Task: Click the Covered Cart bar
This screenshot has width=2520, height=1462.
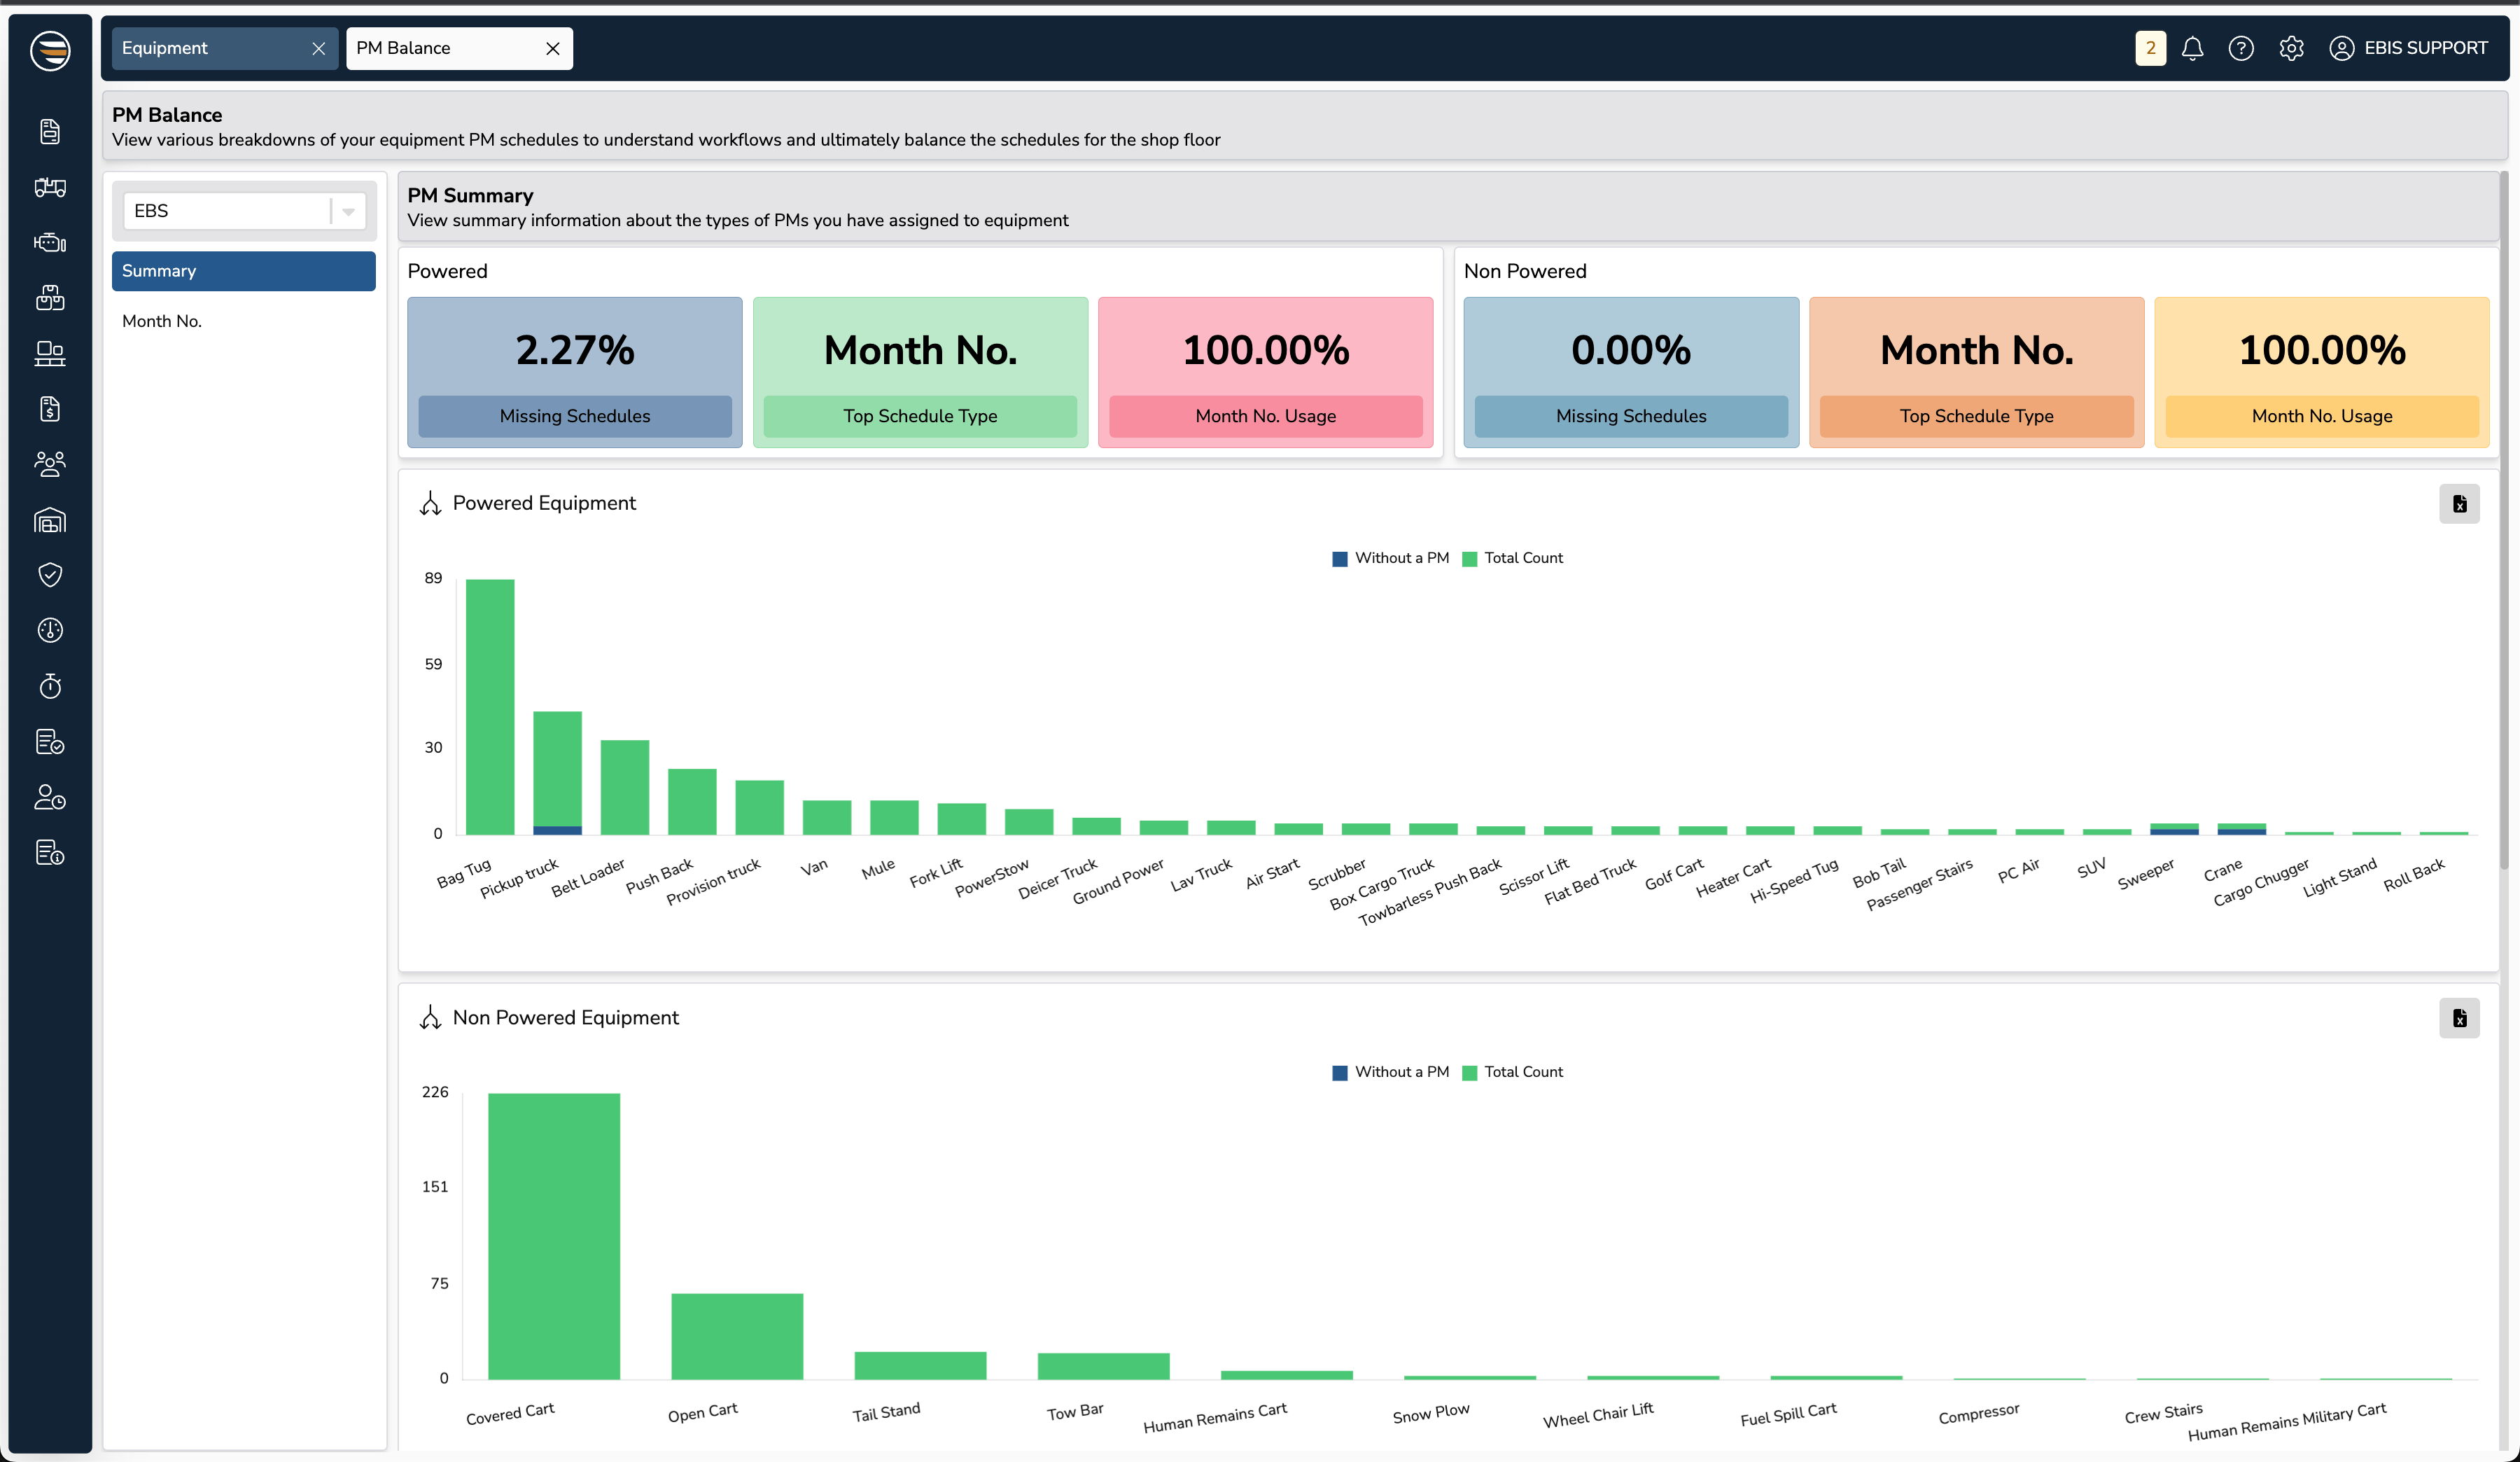Action: (x=554, y=1236)
